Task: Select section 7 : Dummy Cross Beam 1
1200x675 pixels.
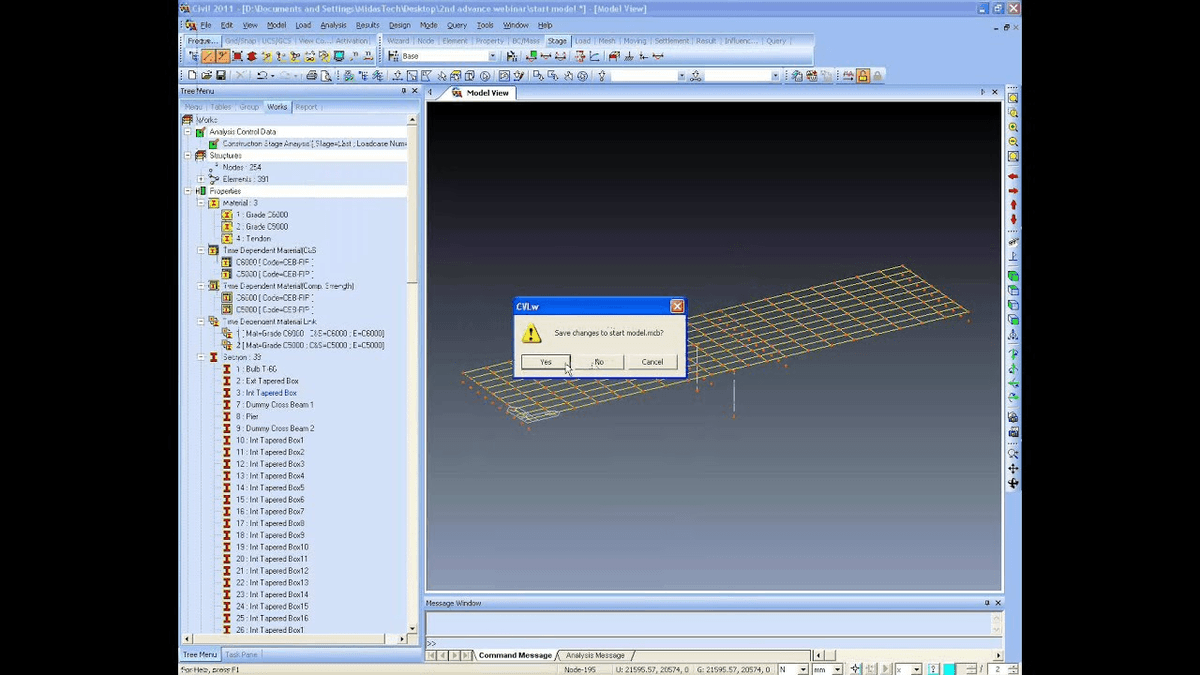Action: (274, 404)
